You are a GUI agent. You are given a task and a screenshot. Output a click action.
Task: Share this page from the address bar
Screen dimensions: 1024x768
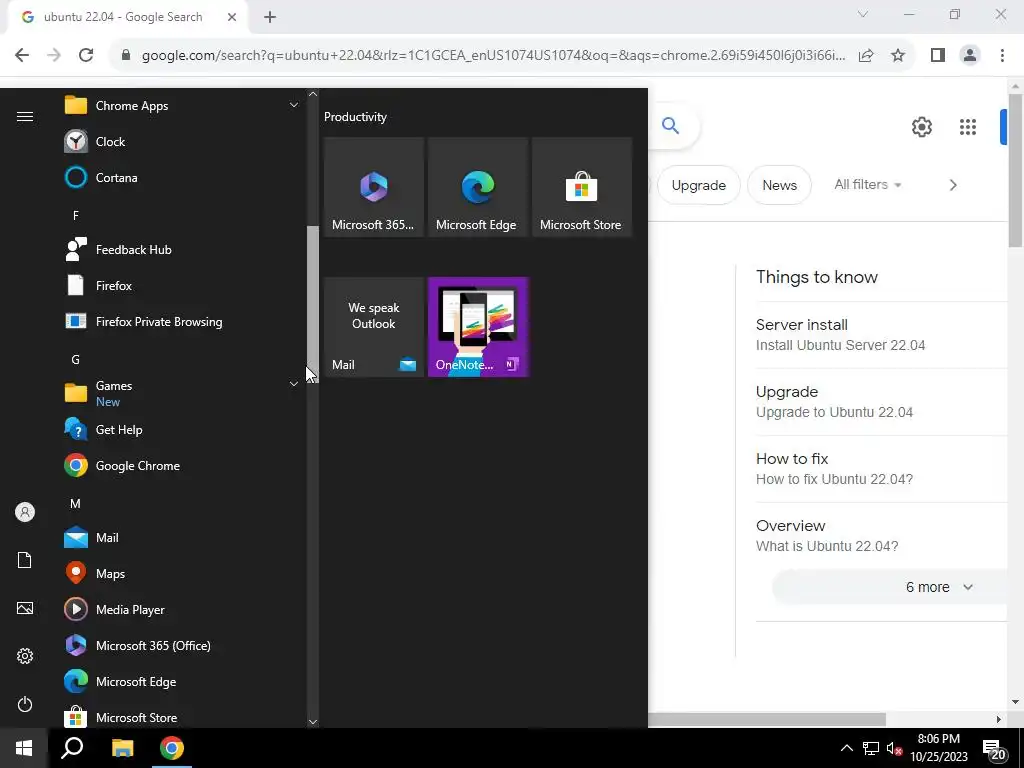[866, 56]
